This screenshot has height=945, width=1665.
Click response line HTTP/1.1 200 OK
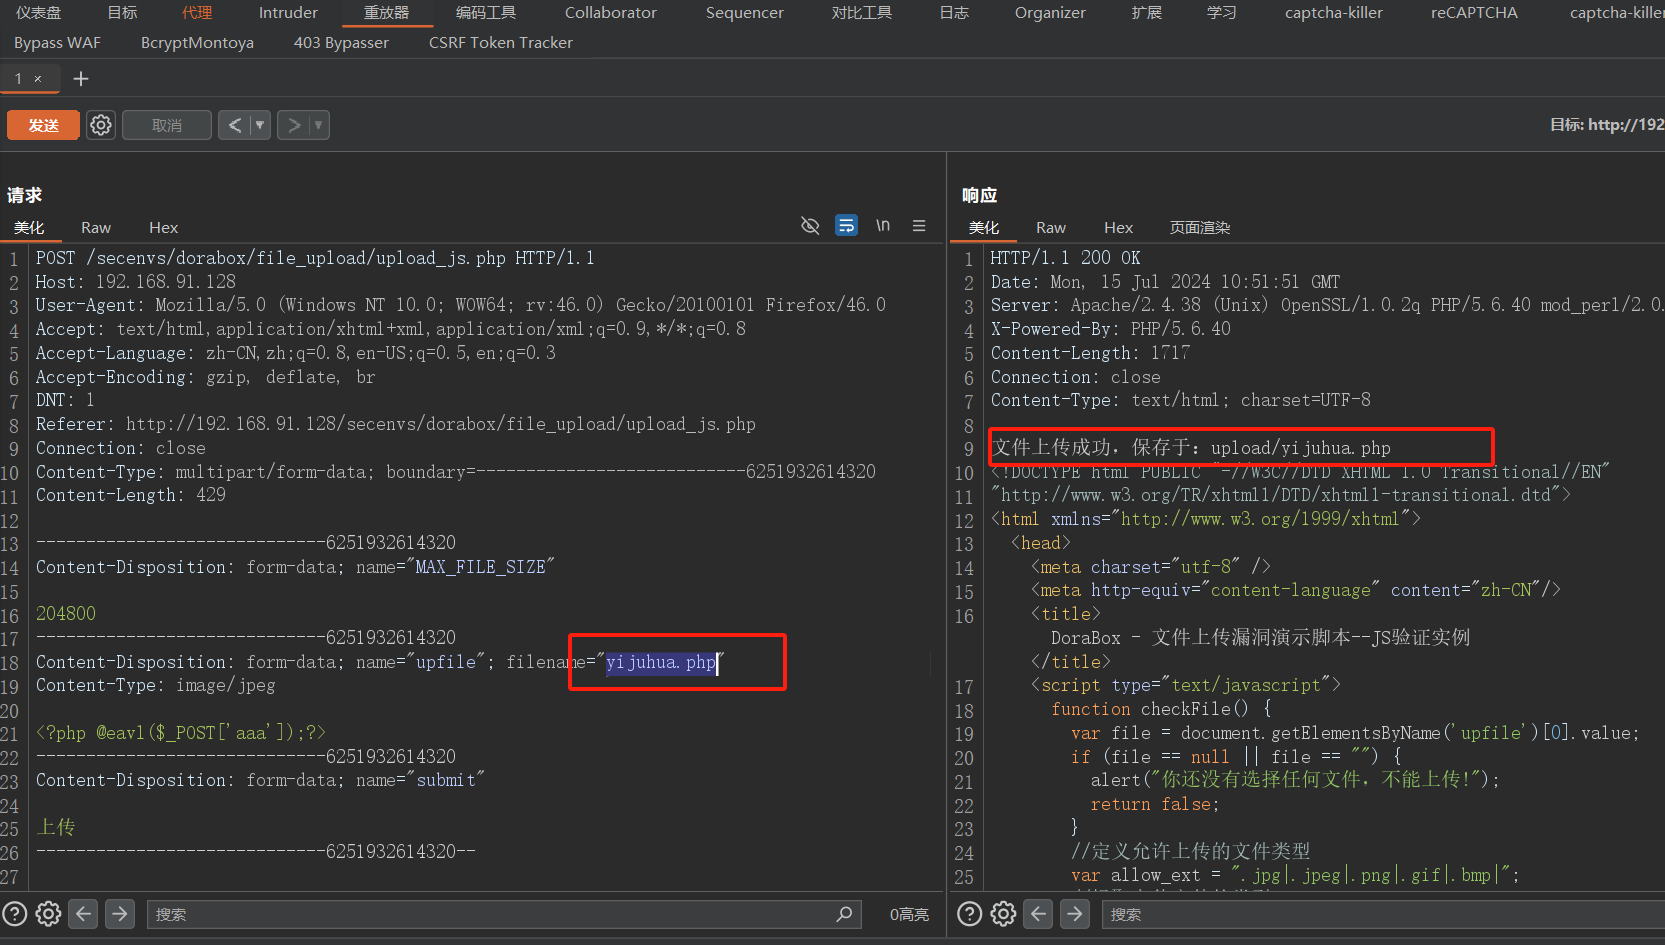tap(1065, 258)
